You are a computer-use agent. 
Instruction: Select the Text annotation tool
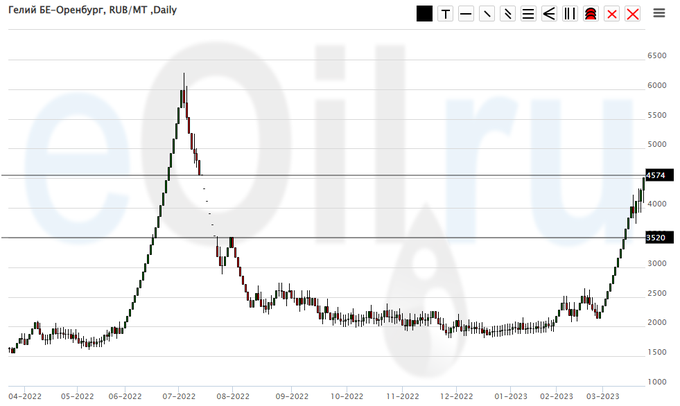(445, 14)
